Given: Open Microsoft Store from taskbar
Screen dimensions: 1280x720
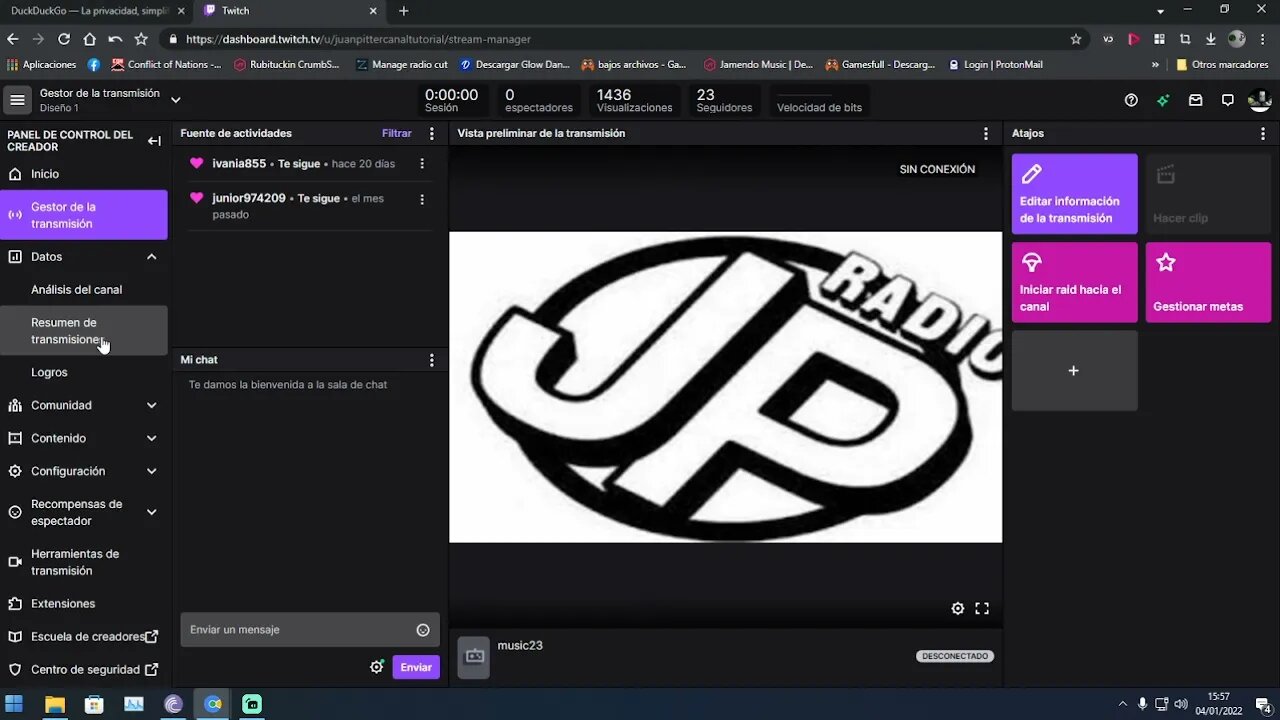Looking at the screenshot, I should pyautogui.click(x=94, y=704).
